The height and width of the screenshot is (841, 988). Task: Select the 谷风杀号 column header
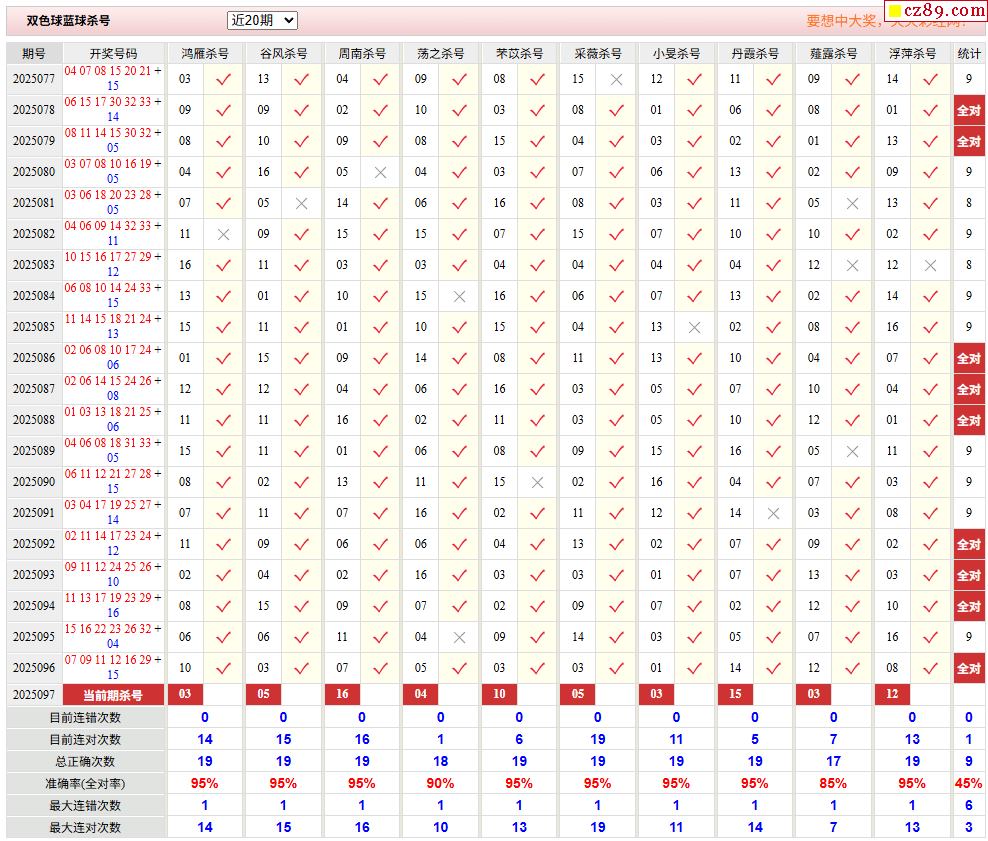(284, 54)
